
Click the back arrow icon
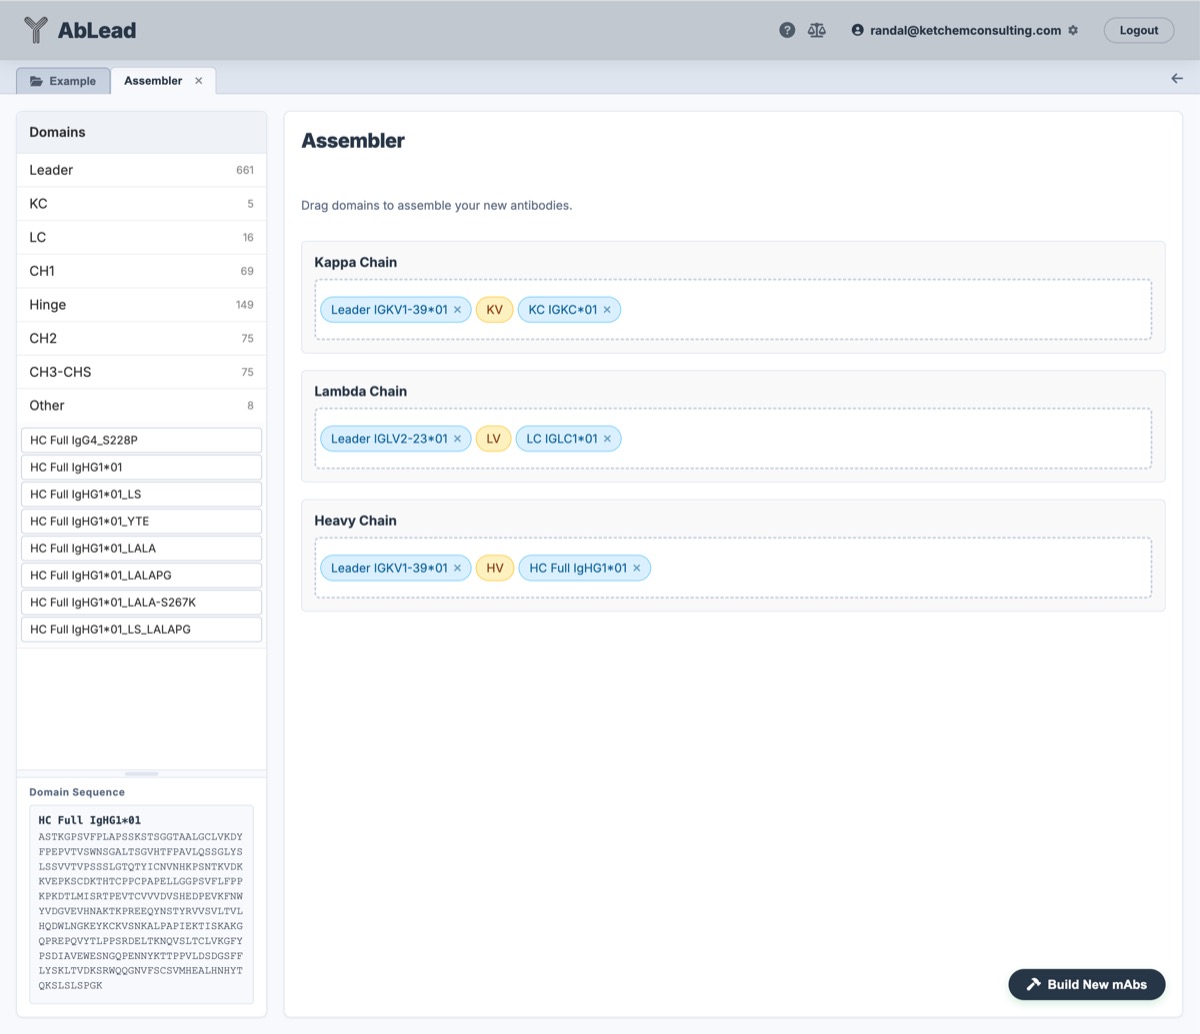(1177, 78)
